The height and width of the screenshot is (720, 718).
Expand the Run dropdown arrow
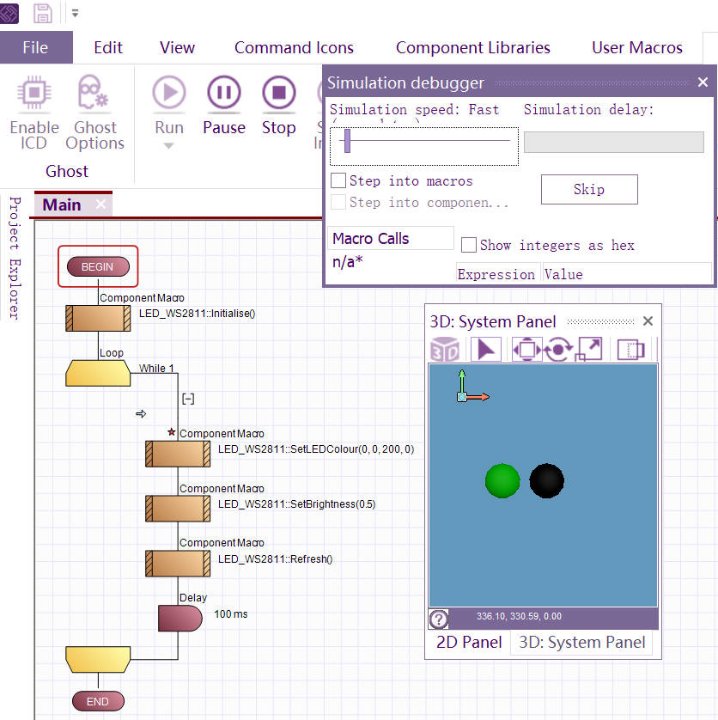(169, 146)
